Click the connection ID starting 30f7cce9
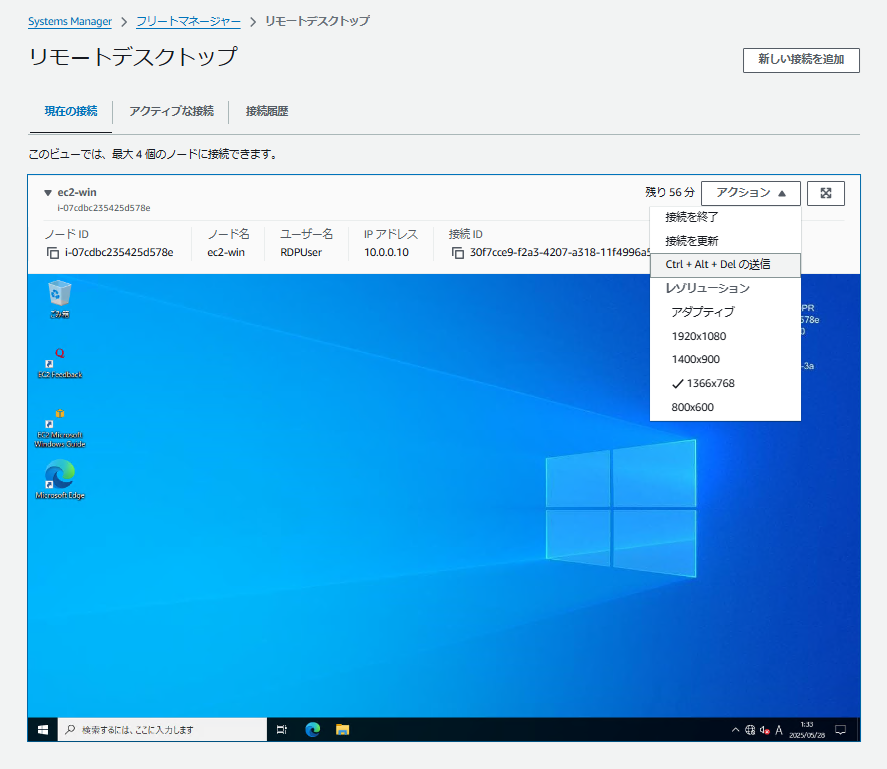 point(559,252)
